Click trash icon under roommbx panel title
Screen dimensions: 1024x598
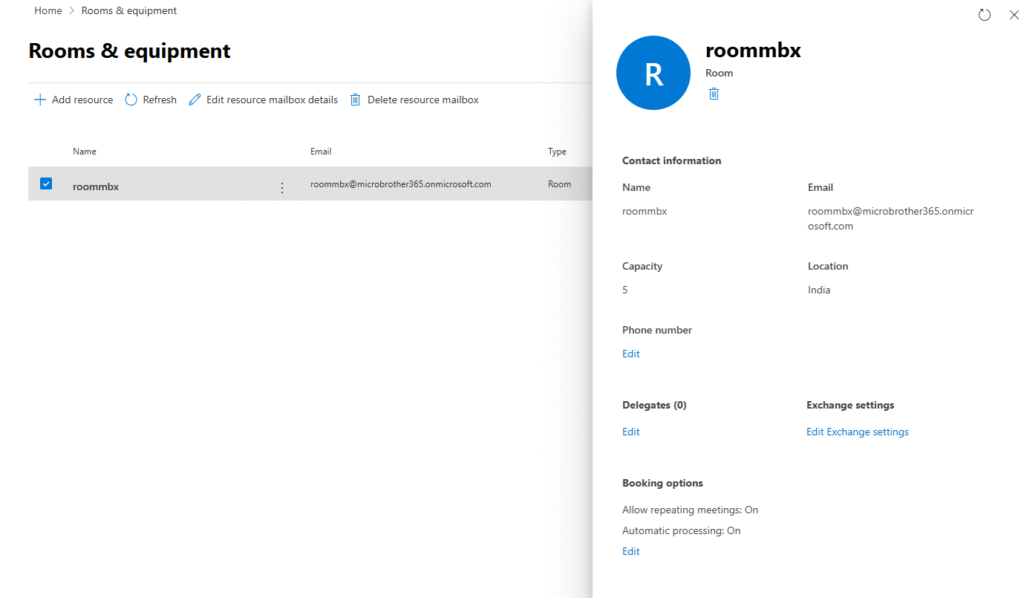(x=714, y=94)
